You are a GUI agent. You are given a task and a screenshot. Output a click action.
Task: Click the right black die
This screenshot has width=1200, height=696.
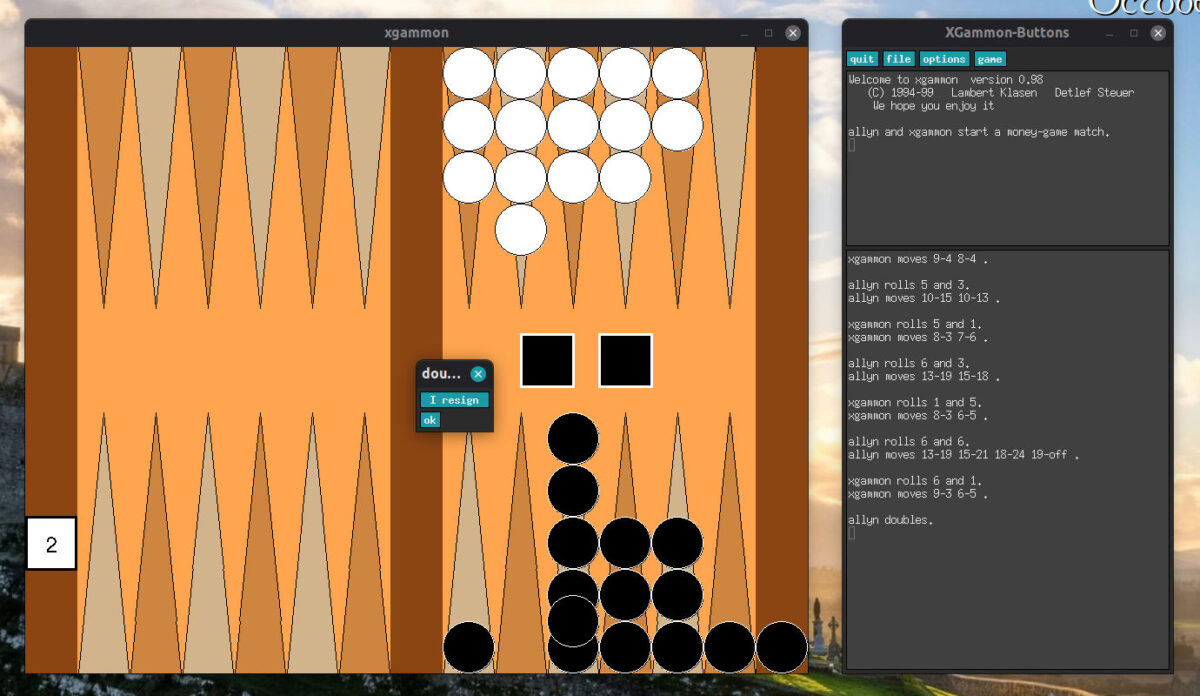click(626, 361)
